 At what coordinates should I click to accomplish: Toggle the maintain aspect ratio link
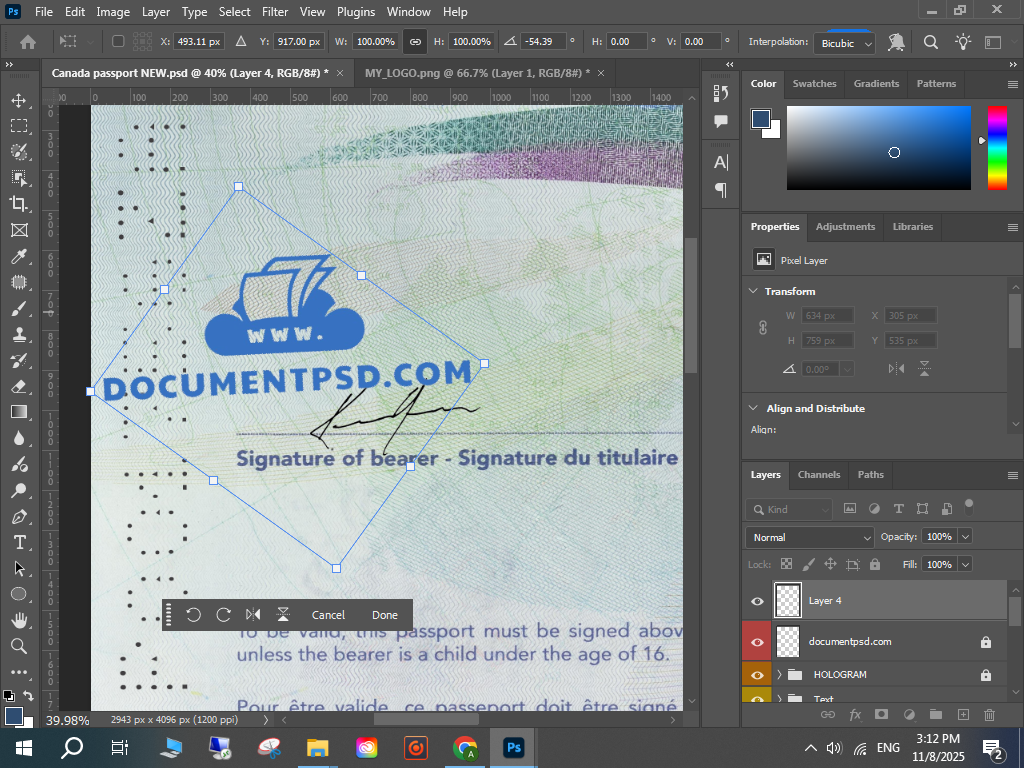415,42
